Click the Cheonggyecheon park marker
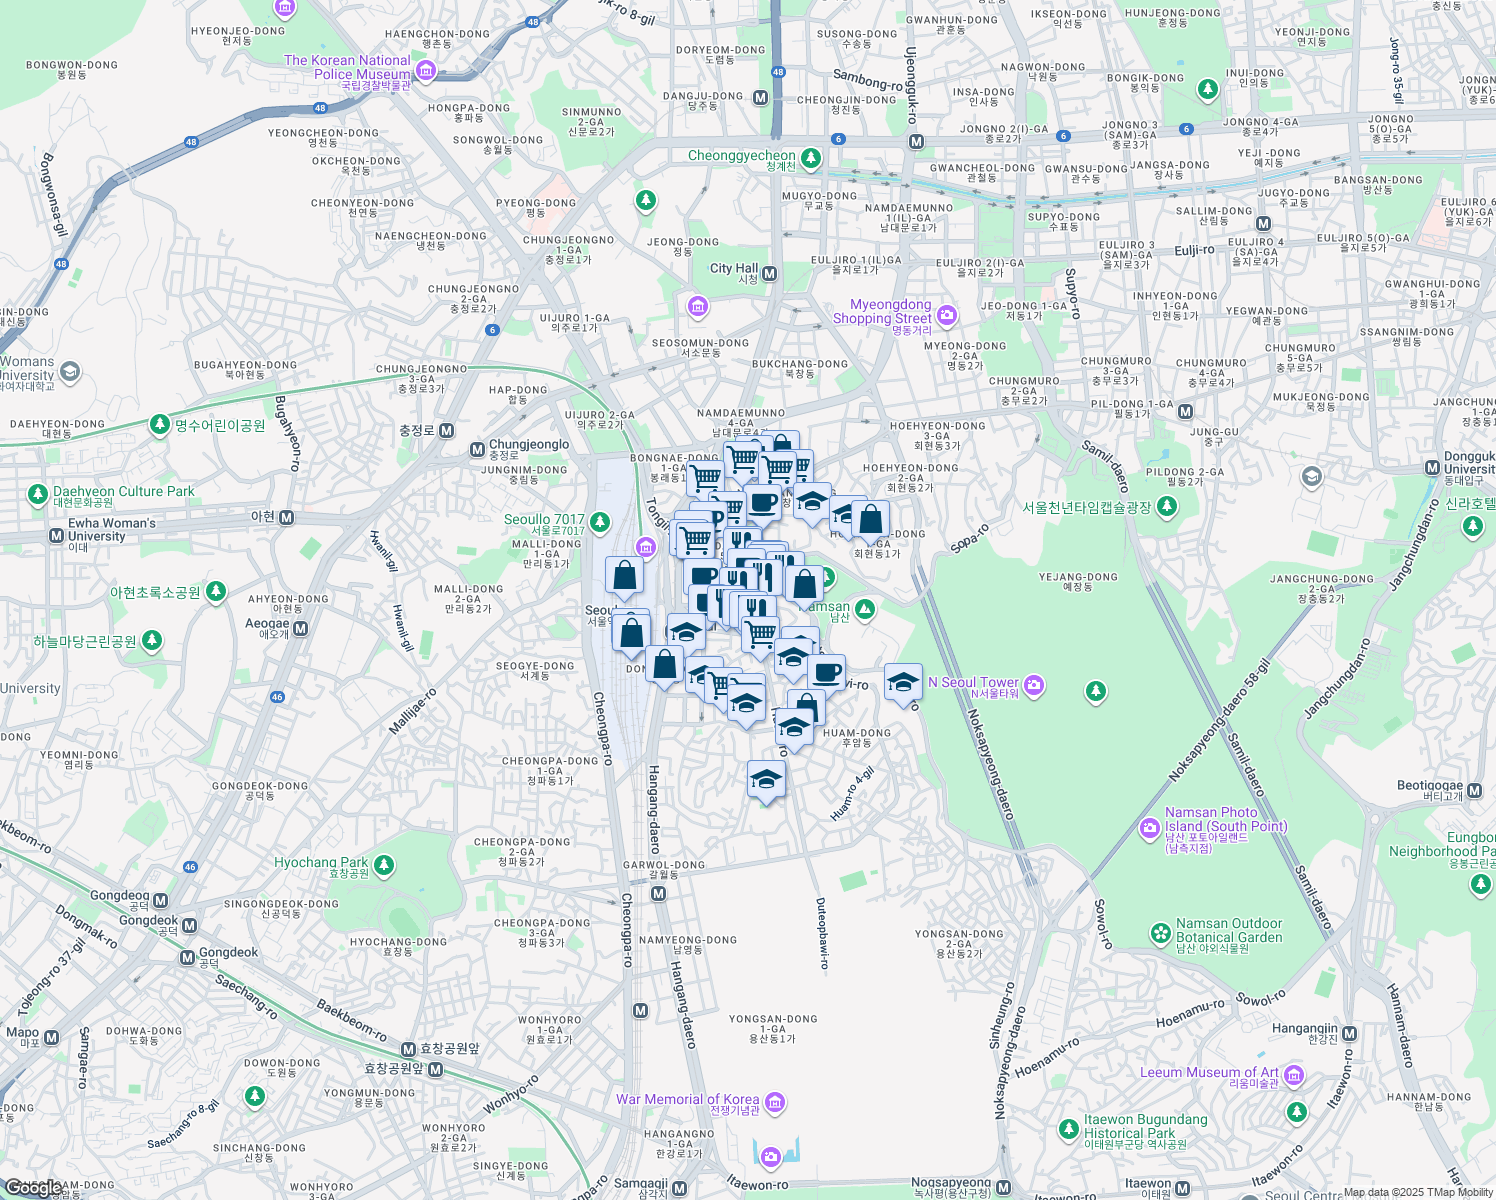The height and width of the screenshot is (1200, 1496). 810,158
